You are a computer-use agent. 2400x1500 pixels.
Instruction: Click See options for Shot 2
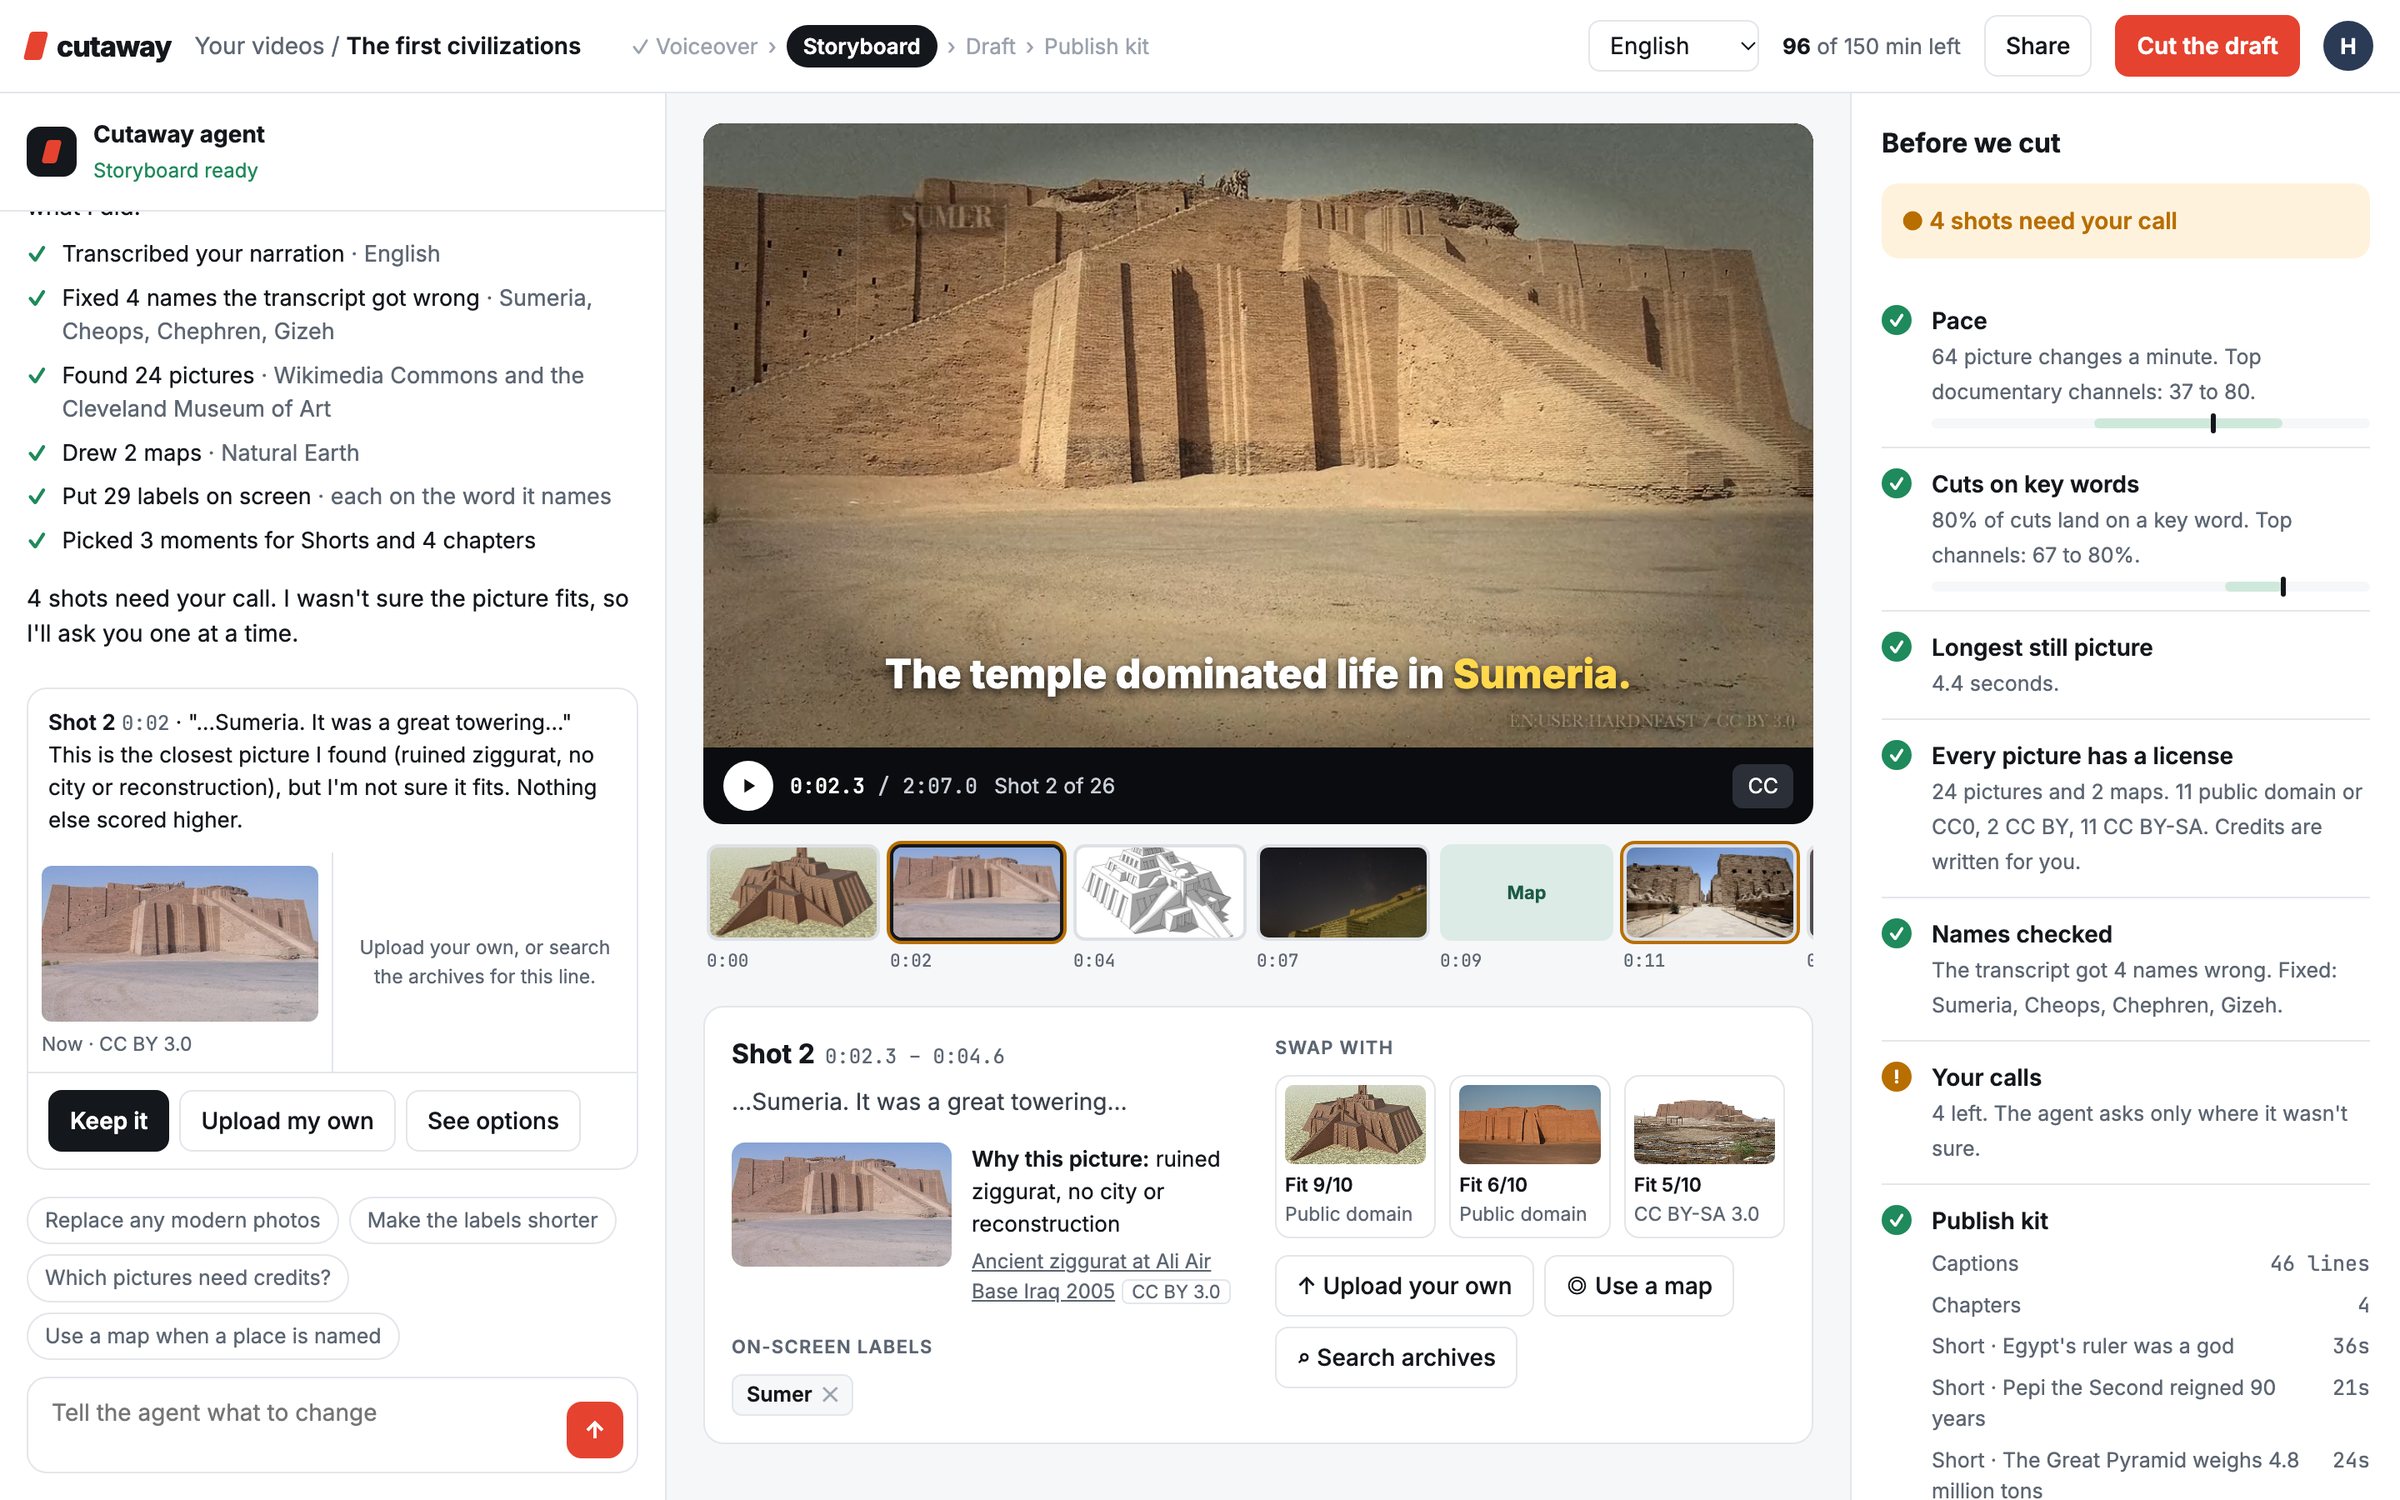pyautogui.click(x=493, y=1120)
